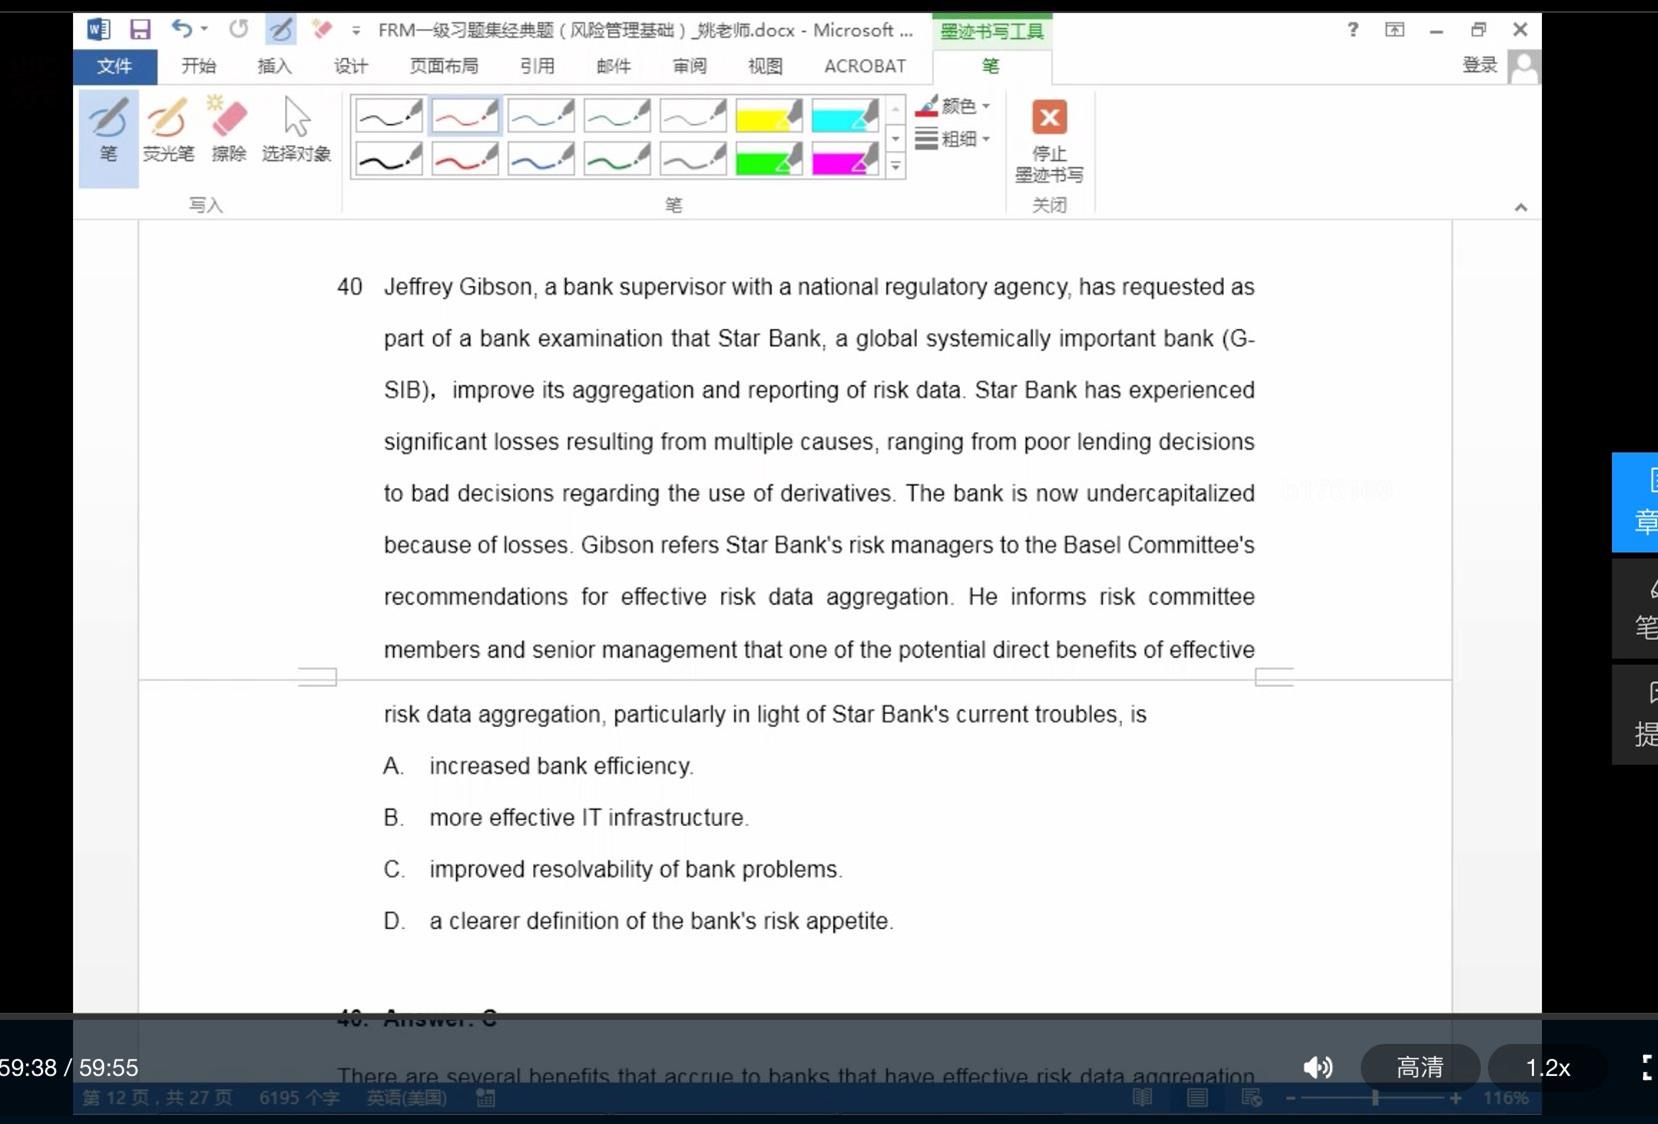
Task: Save the document with the floppy icon
Action: [x=140, y=30]
